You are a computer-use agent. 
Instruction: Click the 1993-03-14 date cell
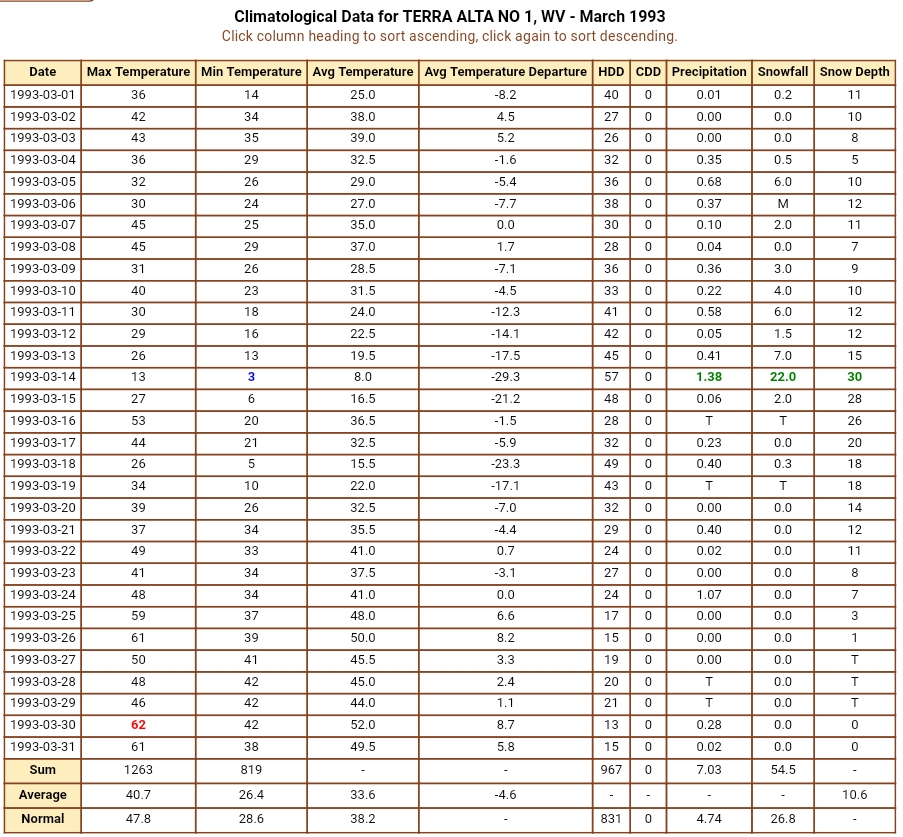point(43,377)
